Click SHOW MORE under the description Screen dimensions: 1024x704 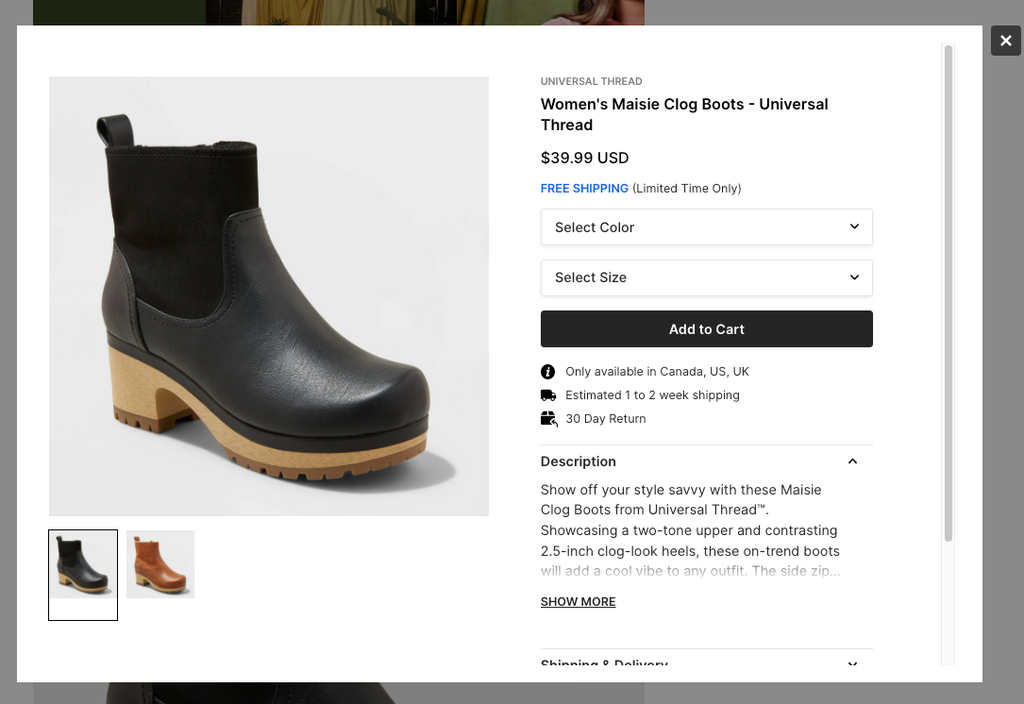(578, 602)
